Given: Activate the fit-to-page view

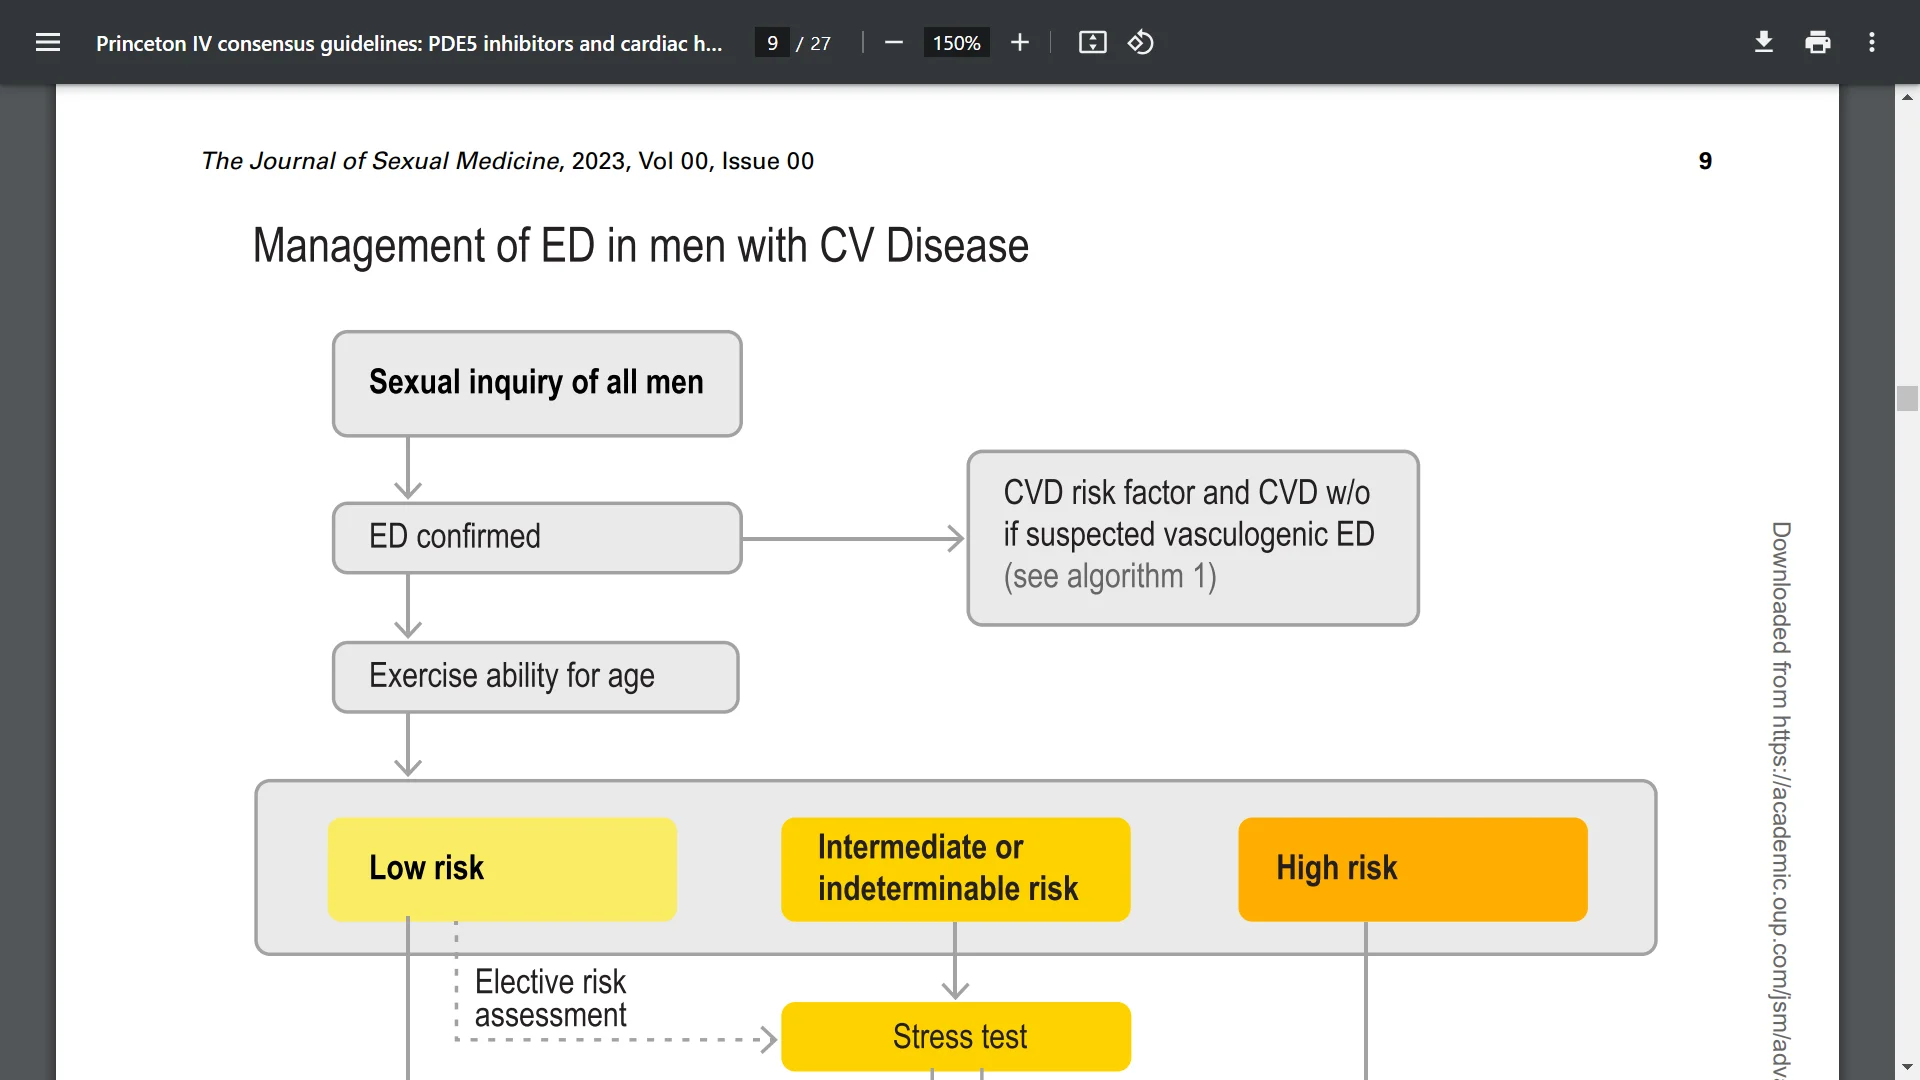Looking at the screenshot, I should pyautogui.click(x=1092, y=42).
